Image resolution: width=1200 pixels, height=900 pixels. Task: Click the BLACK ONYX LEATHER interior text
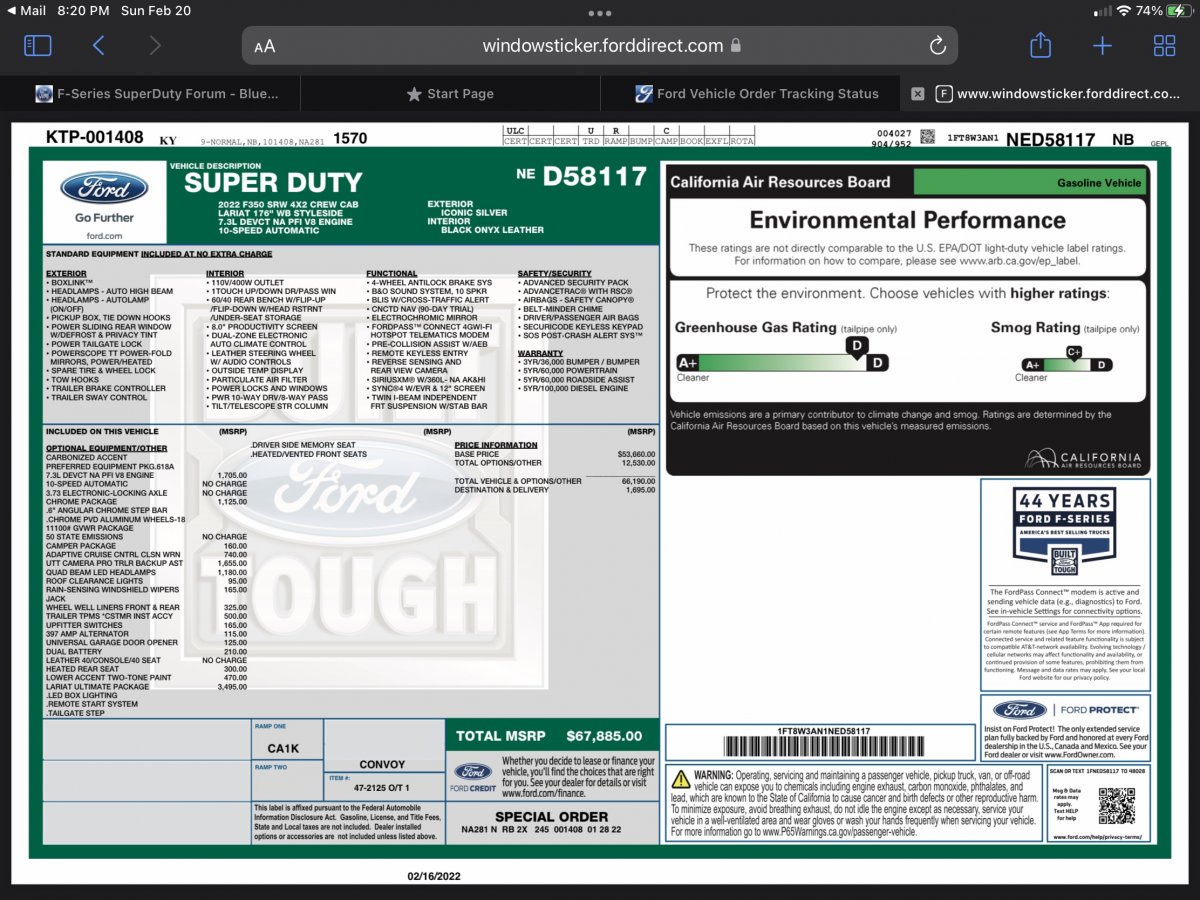click(494, 230)
